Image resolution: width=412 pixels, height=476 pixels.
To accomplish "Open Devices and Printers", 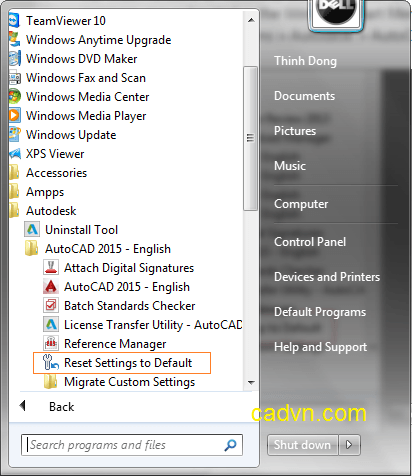I will pyautogui.click(x=327, y=277).
